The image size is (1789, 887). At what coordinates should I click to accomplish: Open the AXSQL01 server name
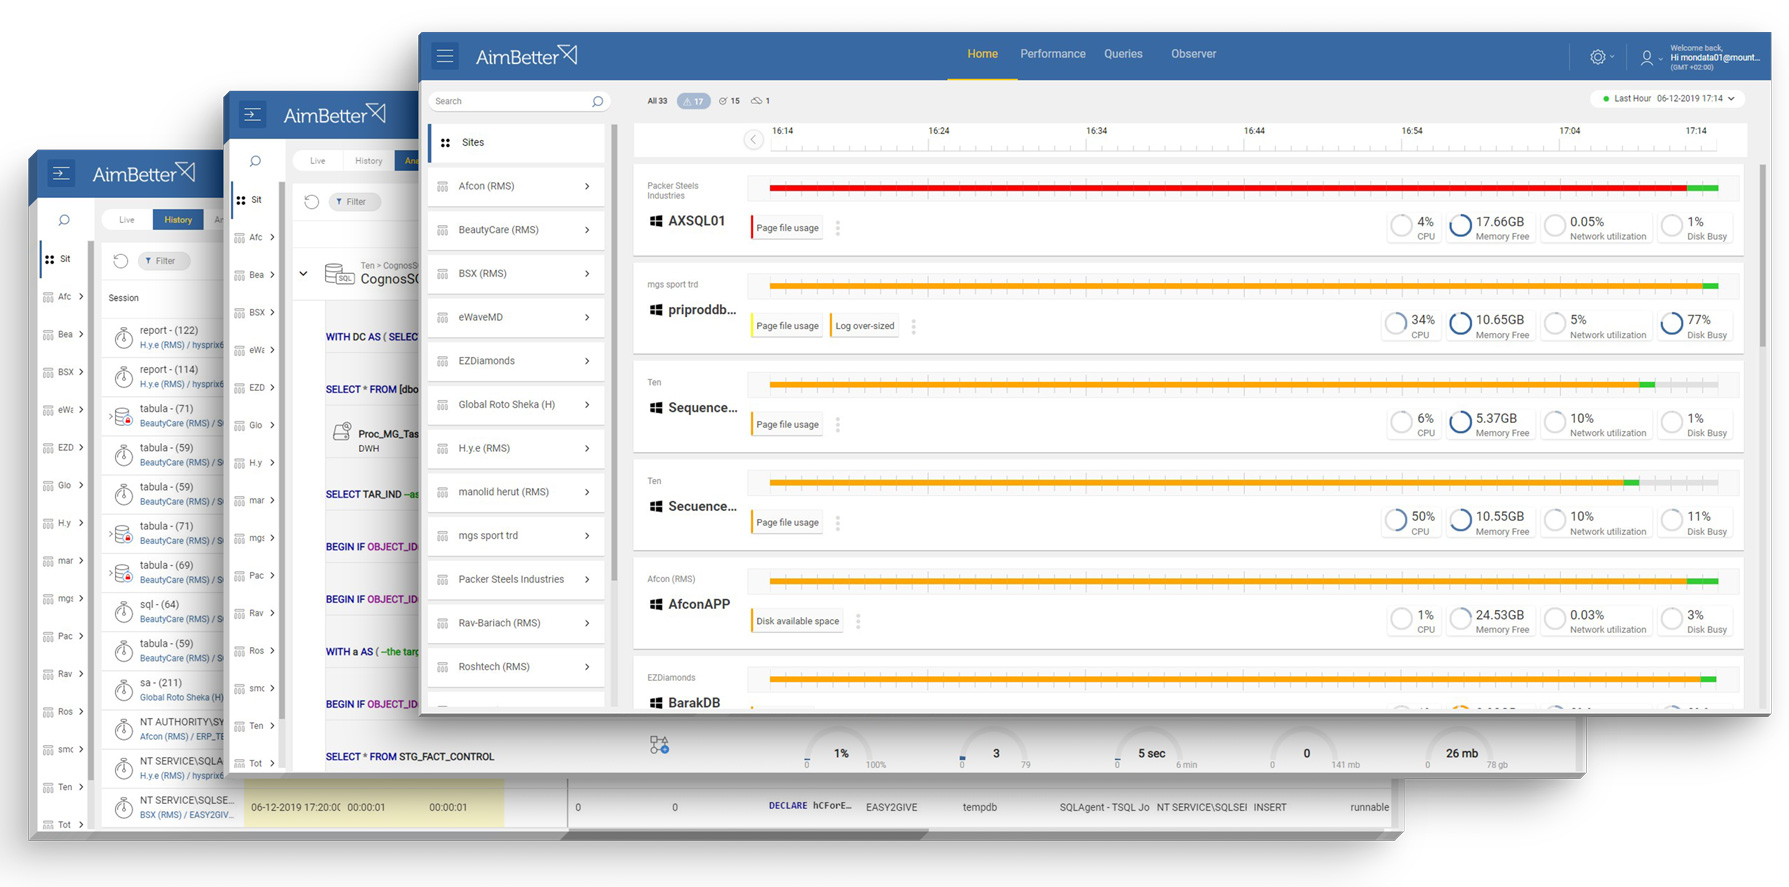696,221
